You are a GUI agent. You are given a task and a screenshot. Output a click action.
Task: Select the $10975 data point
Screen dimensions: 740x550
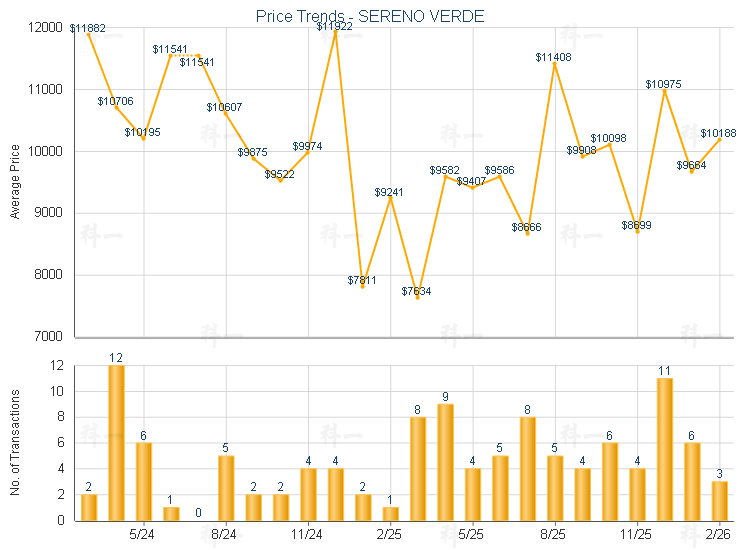(x=664, y=90)
